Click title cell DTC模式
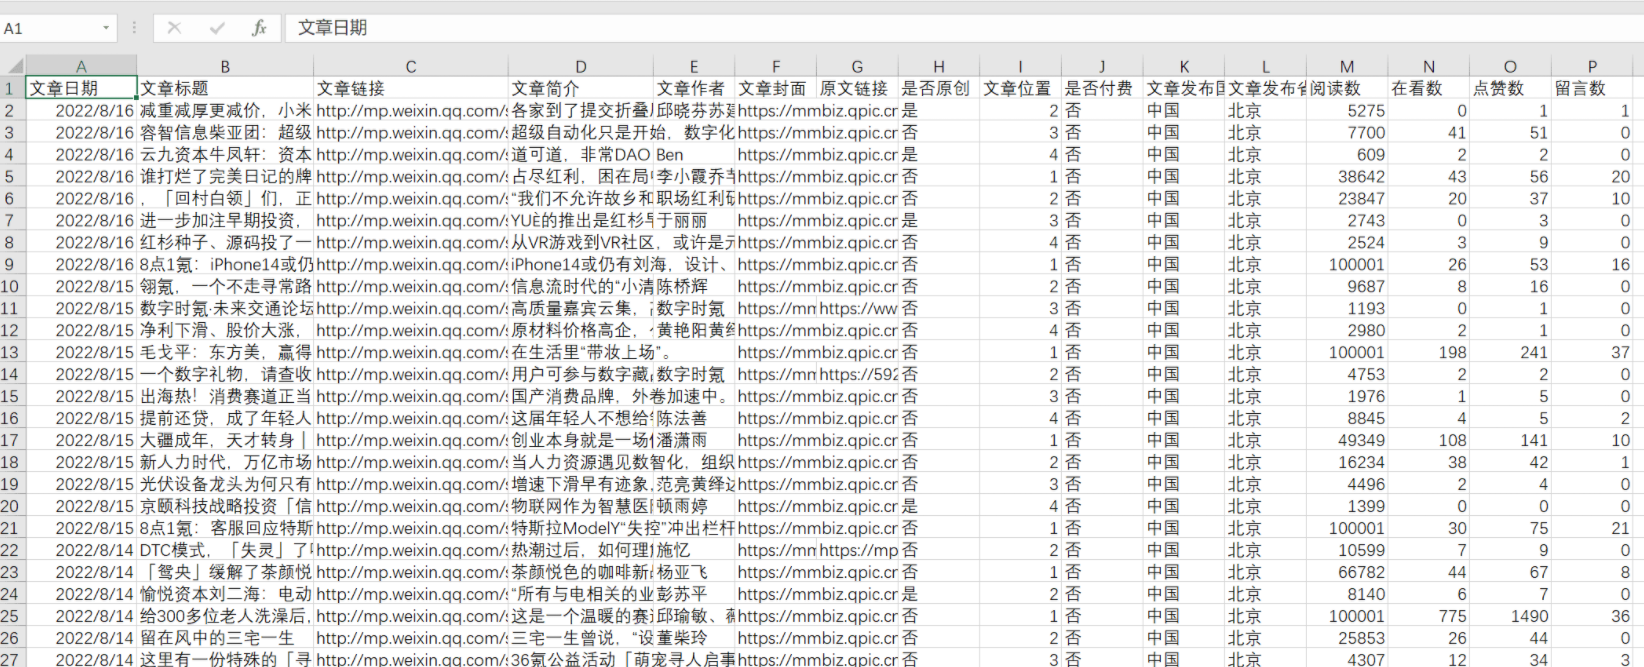The height and width of the screenshot is (667, 1644). click(225, 550)
